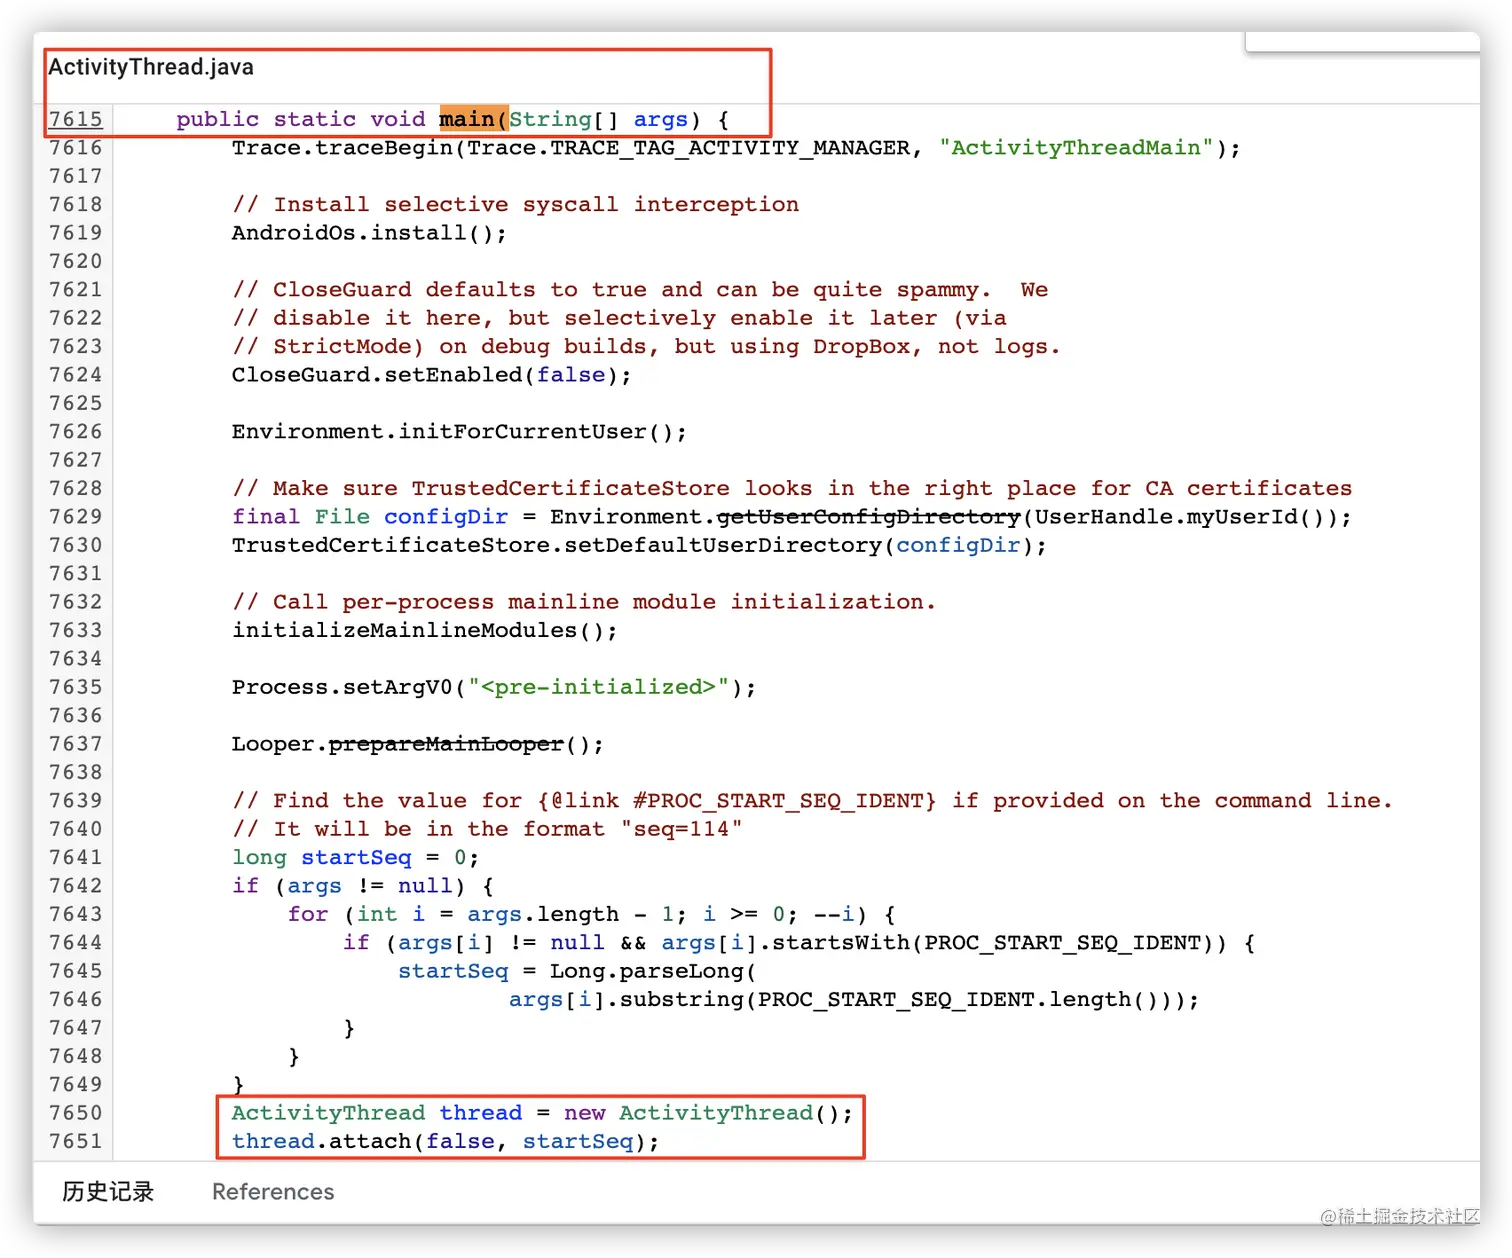The width and height of the screenshot is (1512, 1258).
Task: Click UserHandle.myUserId() call
Action: click(1181, 516)
